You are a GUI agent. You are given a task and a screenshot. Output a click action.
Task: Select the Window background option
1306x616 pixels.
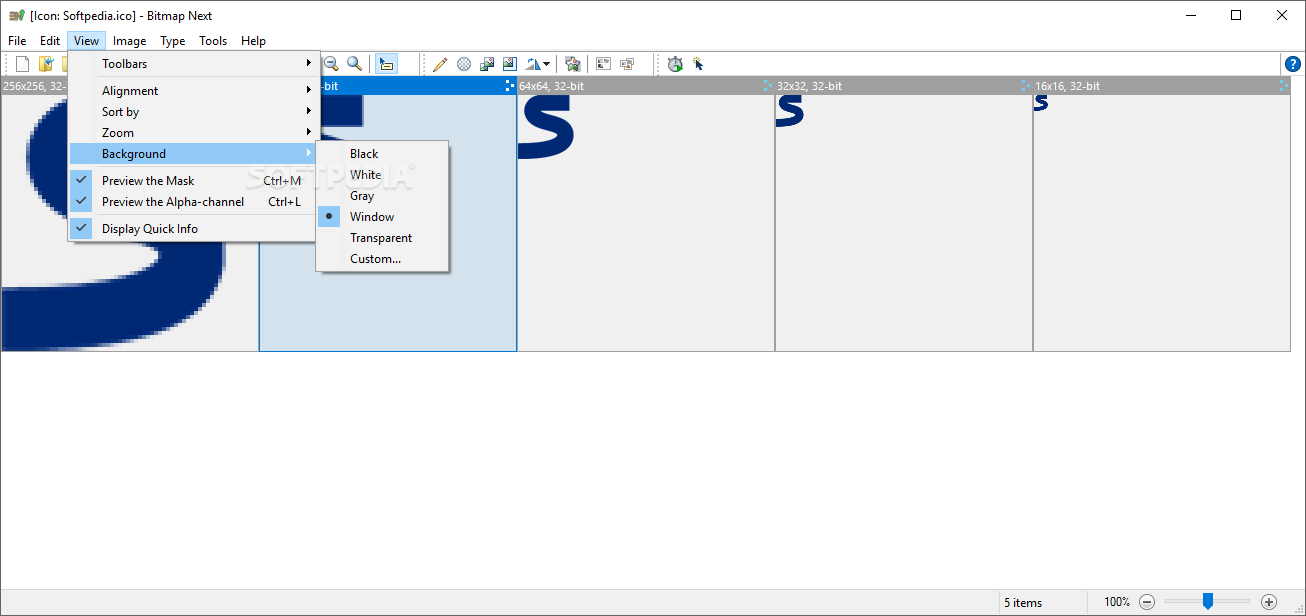tap(382, 217)
